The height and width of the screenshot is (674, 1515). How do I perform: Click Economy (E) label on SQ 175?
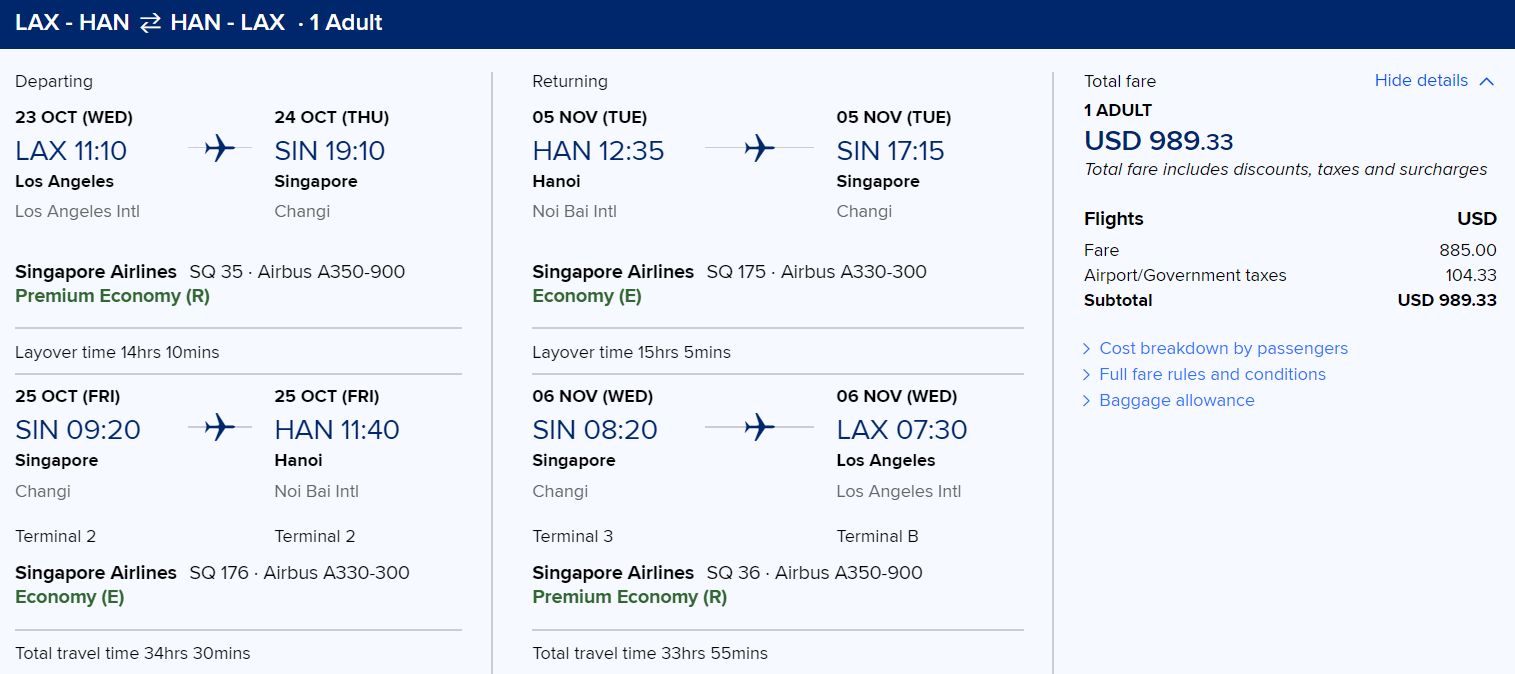(587, 296)
